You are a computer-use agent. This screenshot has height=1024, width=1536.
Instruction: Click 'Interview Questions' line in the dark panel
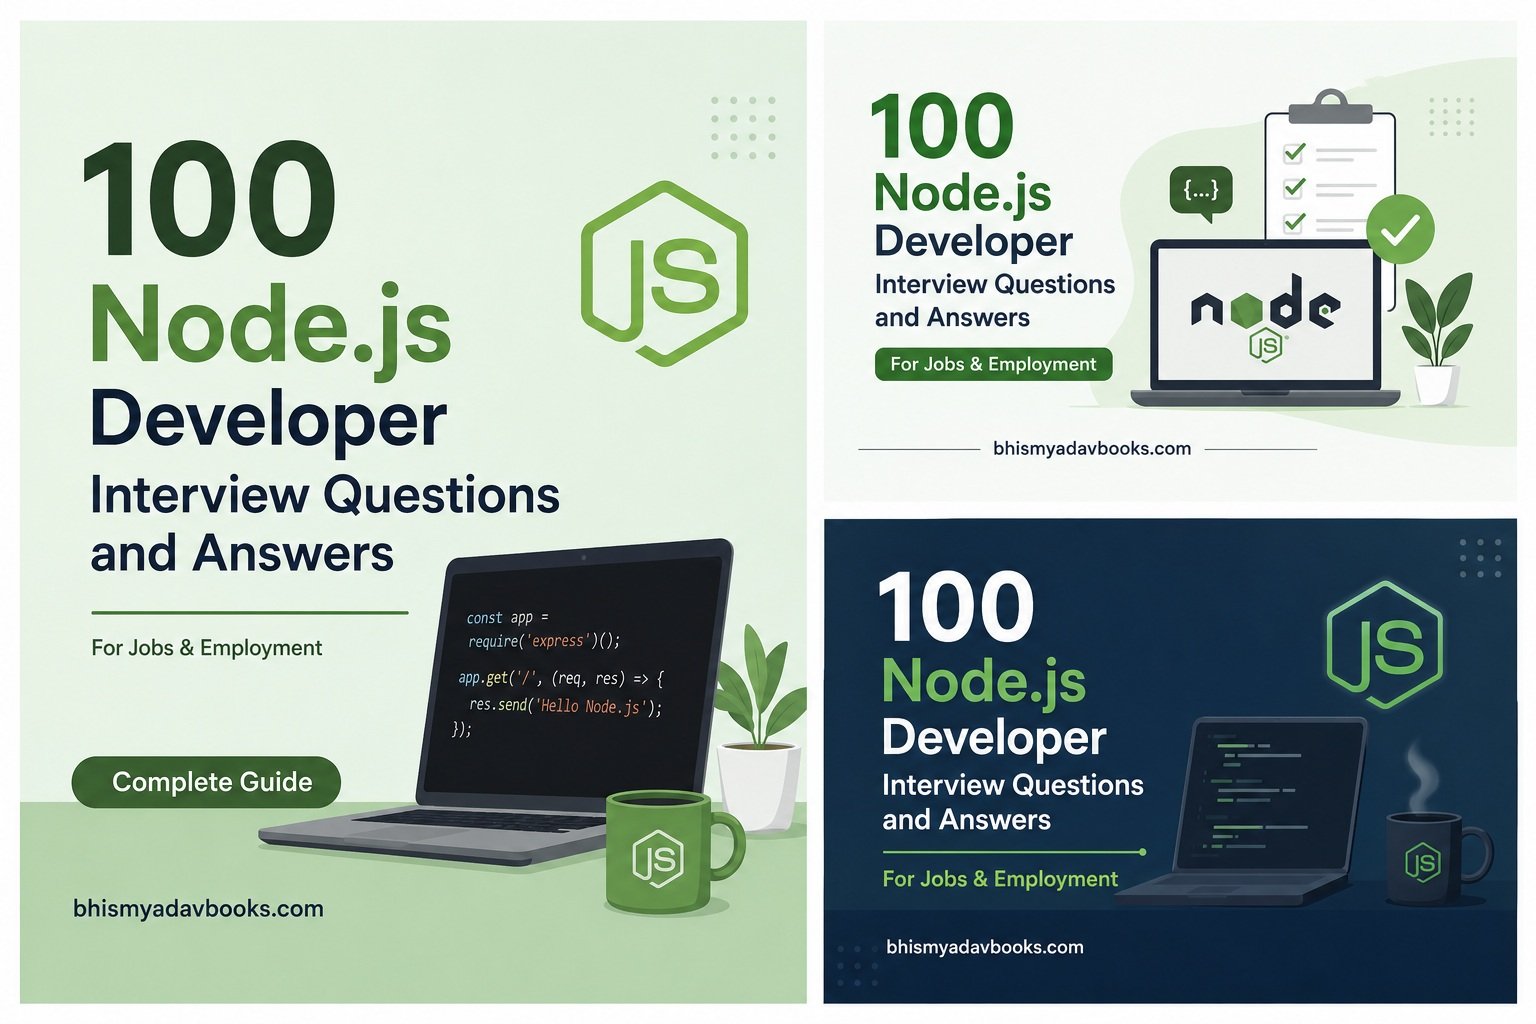click(x=1012, y=785)
